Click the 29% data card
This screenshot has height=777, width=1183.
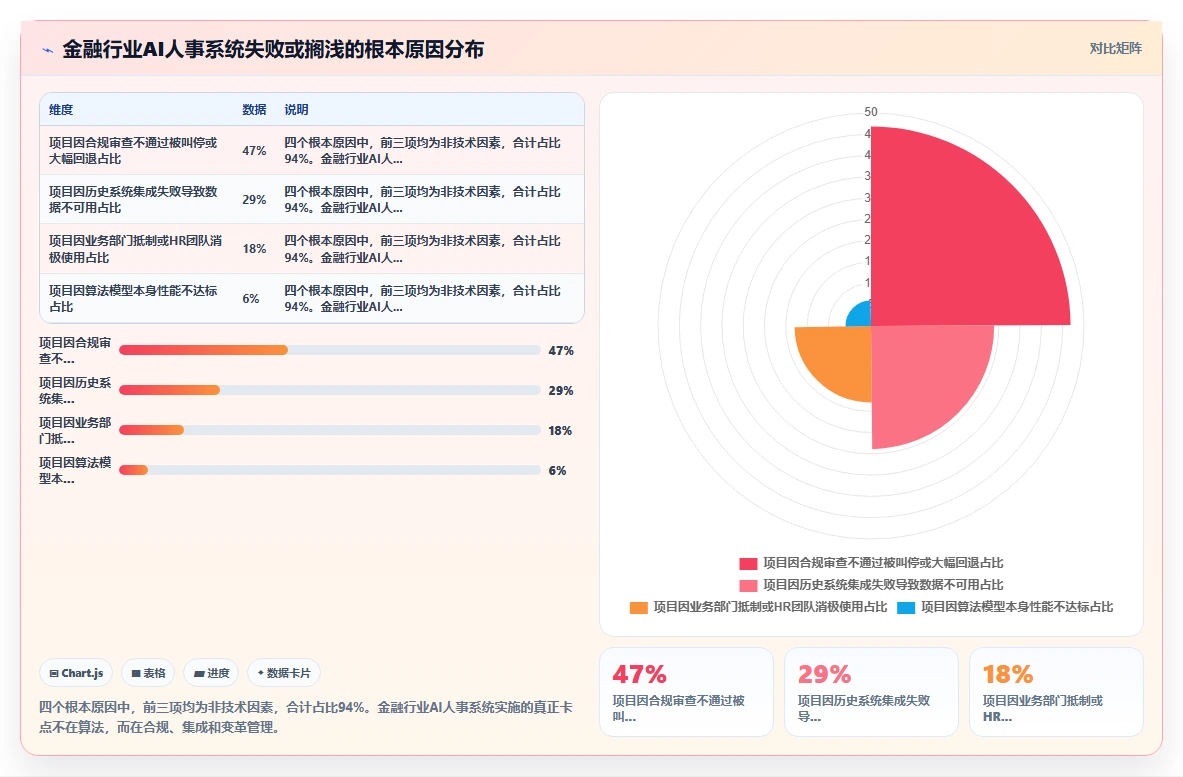[871, 692]
